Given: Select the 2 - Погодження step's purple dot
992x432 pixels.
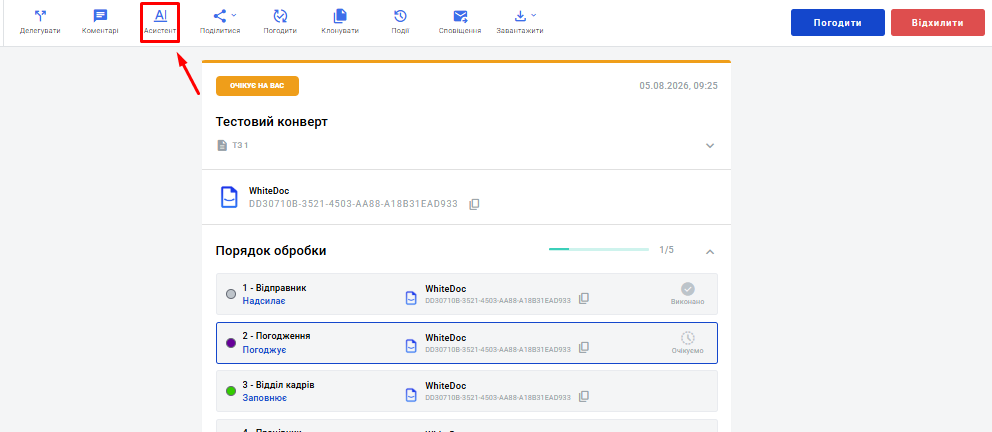Looking at the screenshot, I should pos(231,343).
